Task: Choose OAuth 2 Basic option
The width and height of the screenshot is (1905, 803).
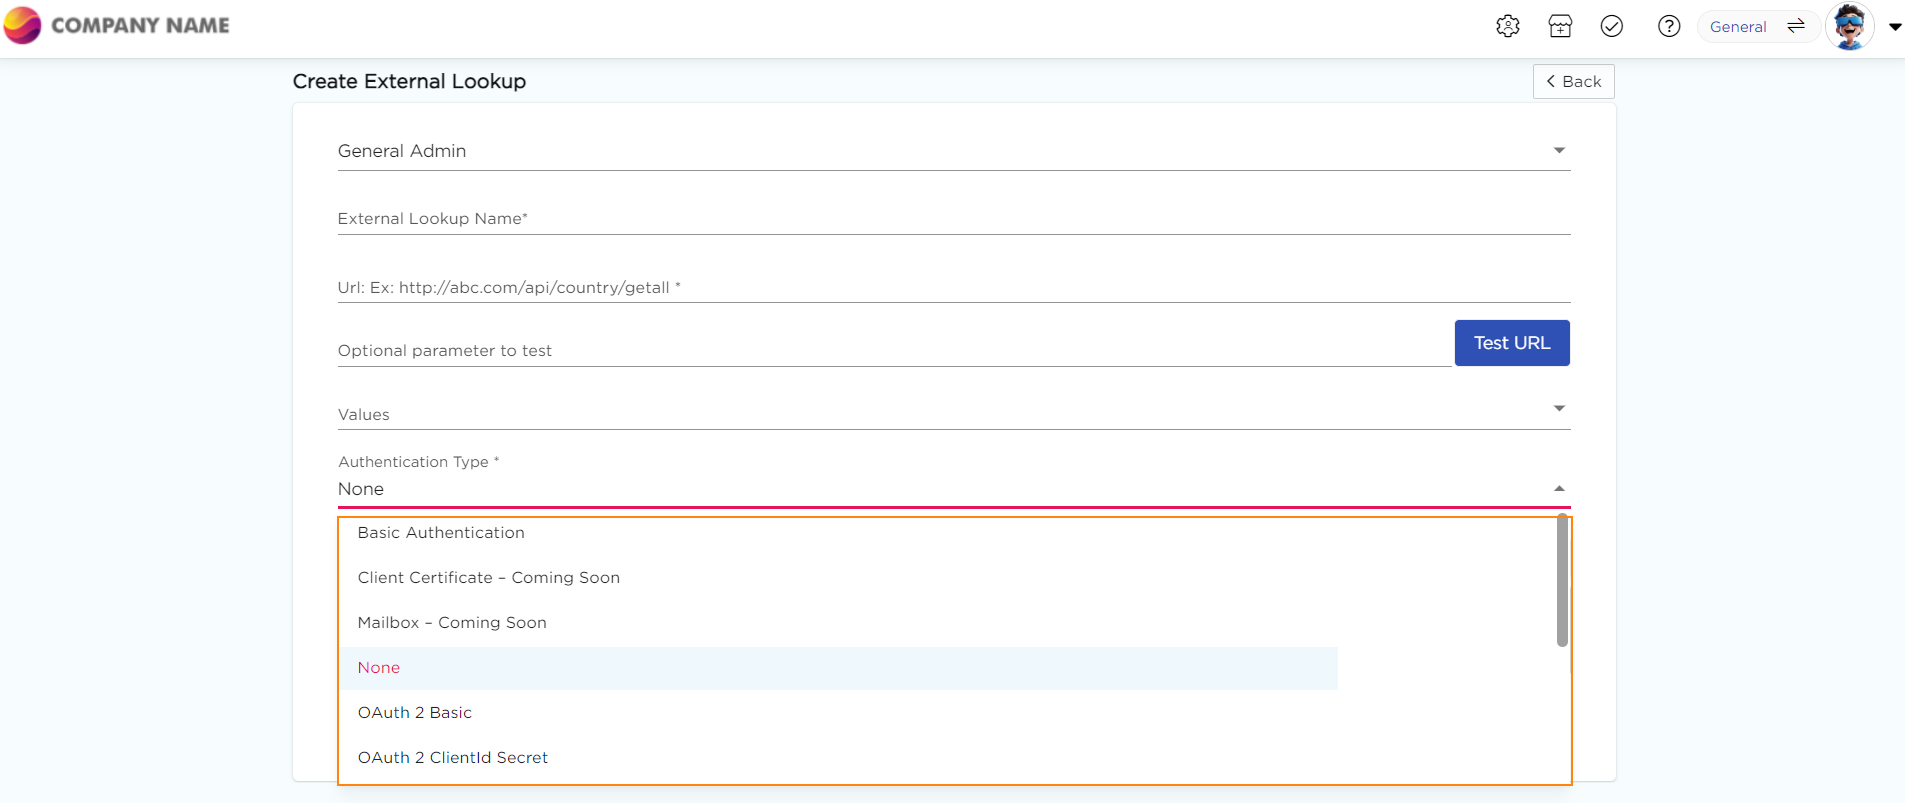Action: (415, 713)
